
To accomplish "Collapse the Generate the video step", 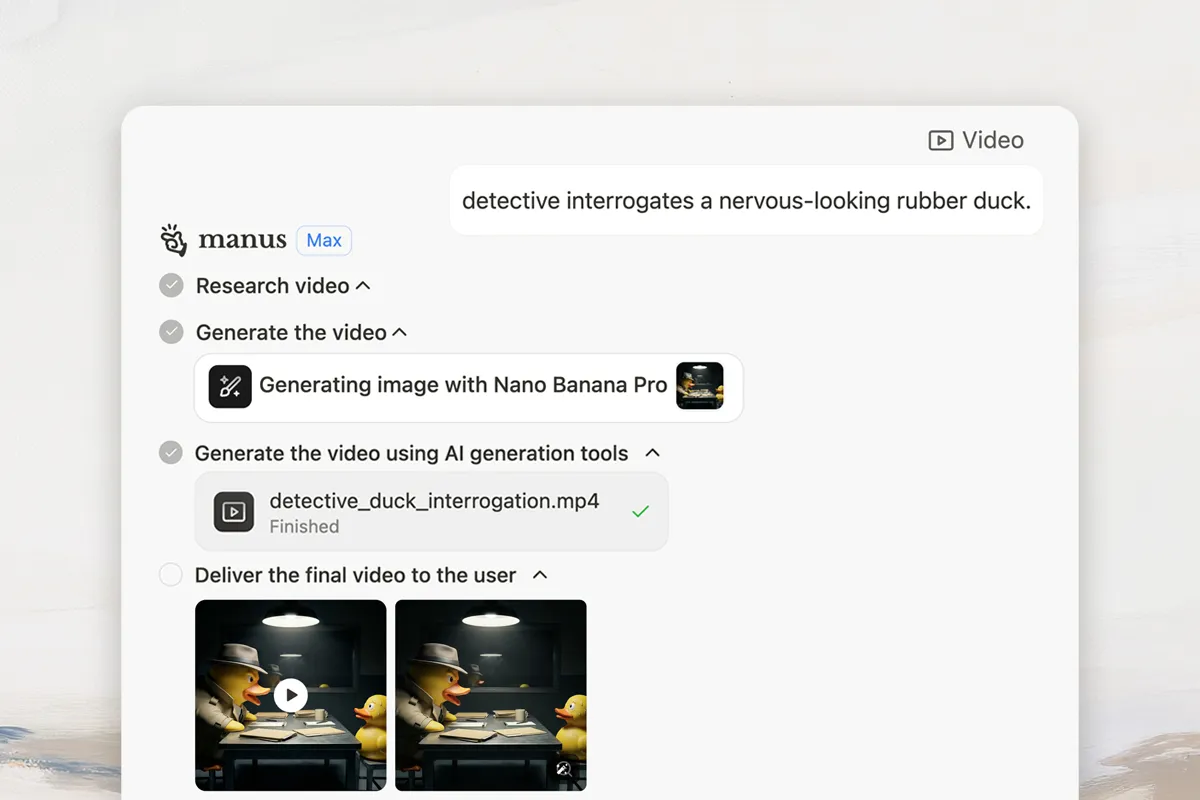I will click(400, 332).
